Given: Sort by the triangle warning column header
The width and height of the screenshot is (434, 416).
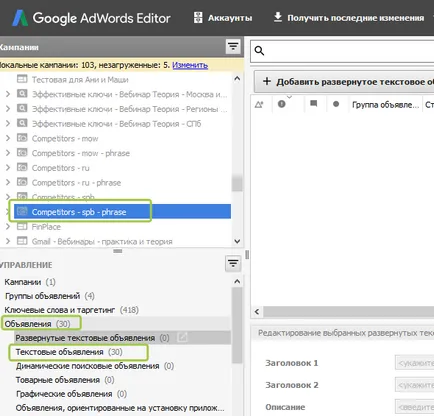Looking at the screenshot, I should (x=259, y=105).
